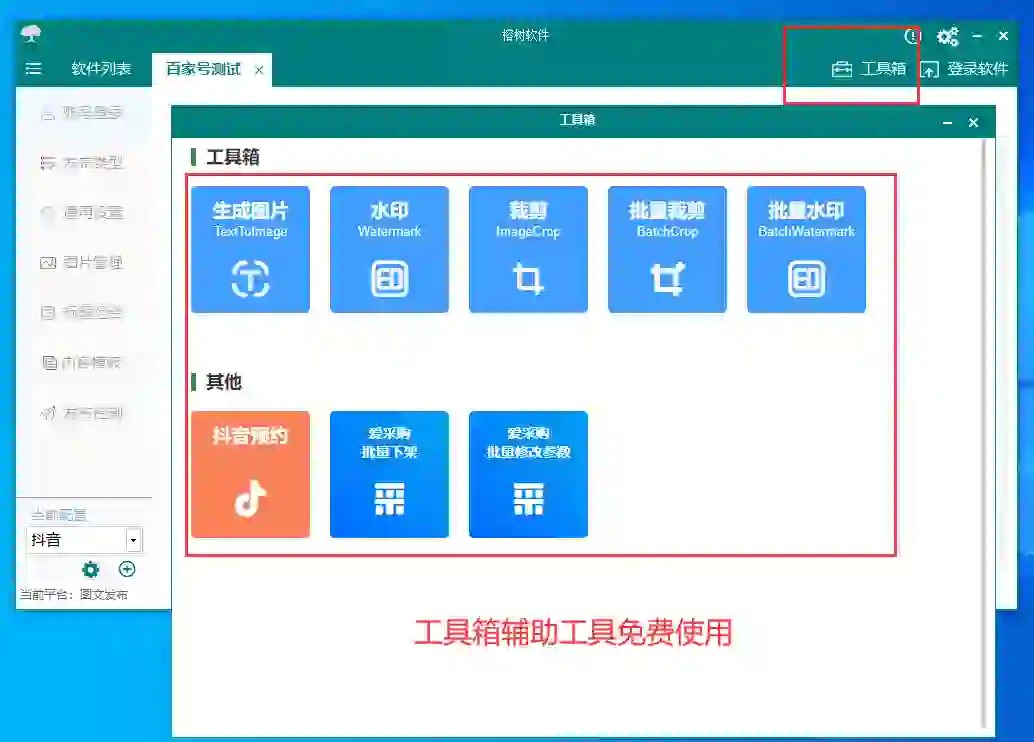1034x742 pixels.
Task: Open the 爱采购批量下架 tool
Action: click(x=389, y=473)
